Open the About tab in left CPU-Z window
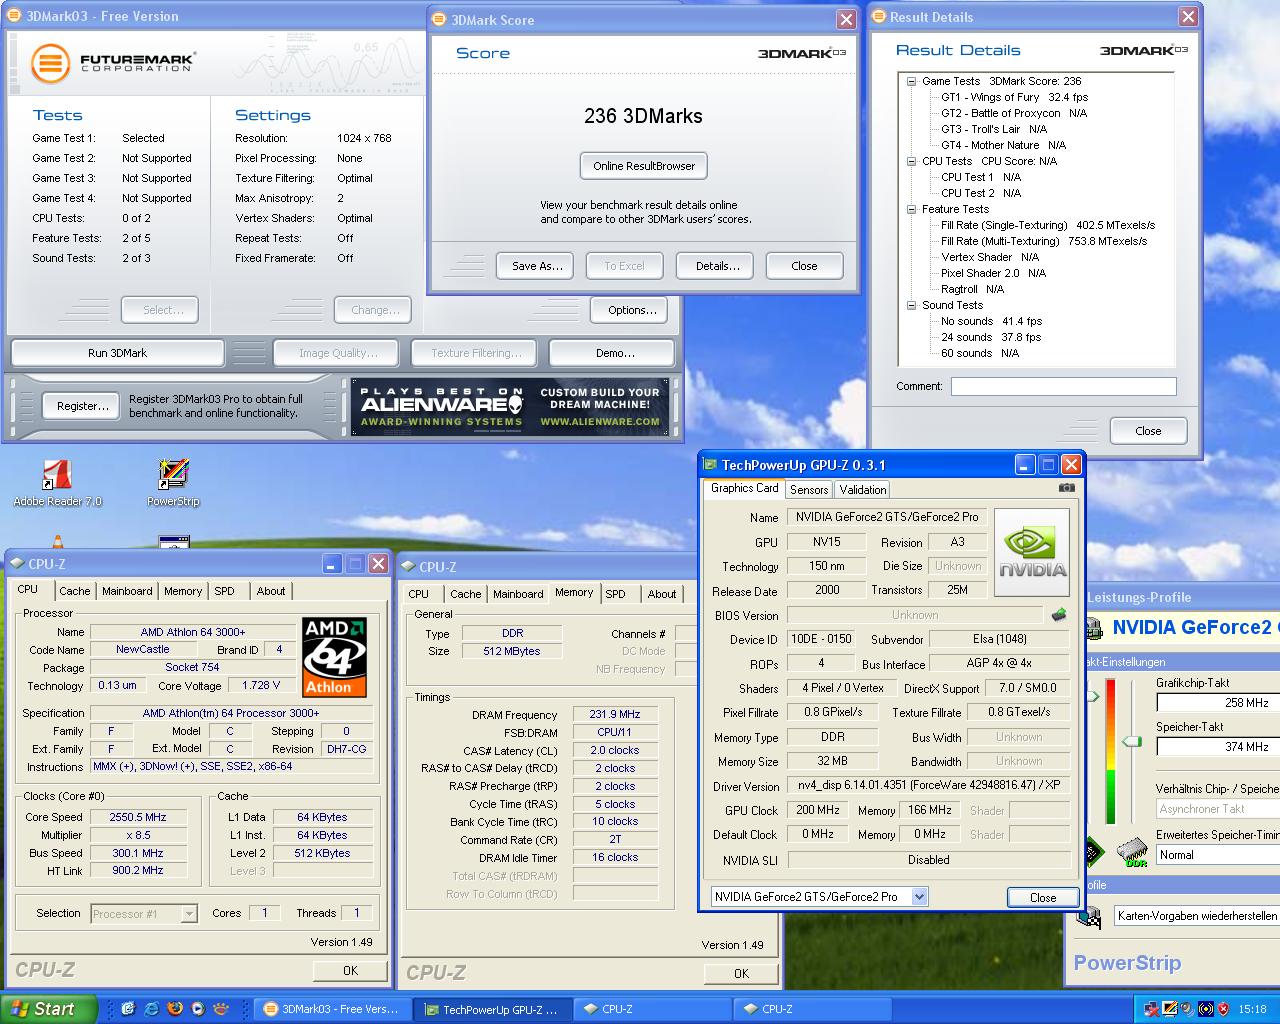Image resolution: width=1280 pixels, height=1024 pixels. click(x=271, y=591)
